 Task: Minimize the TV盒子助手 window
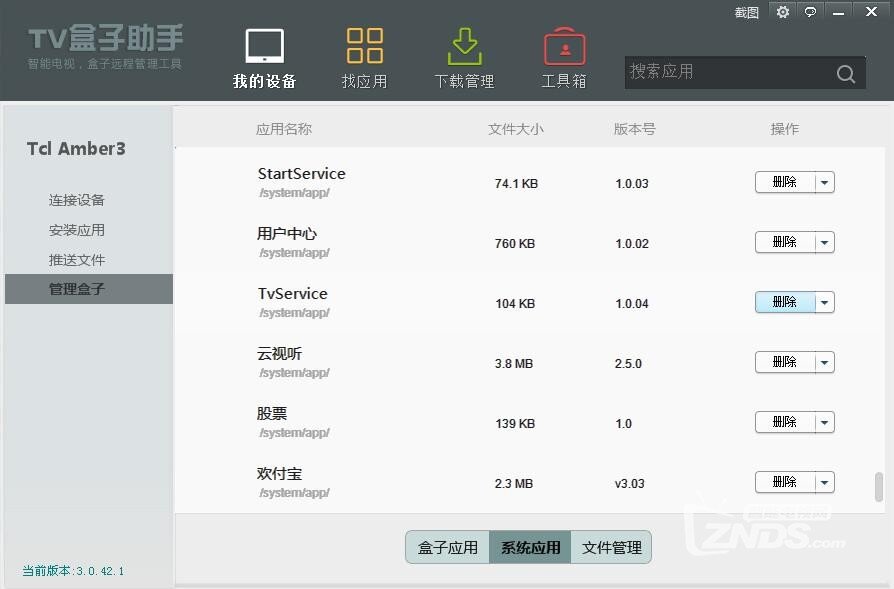coord(838,12)
